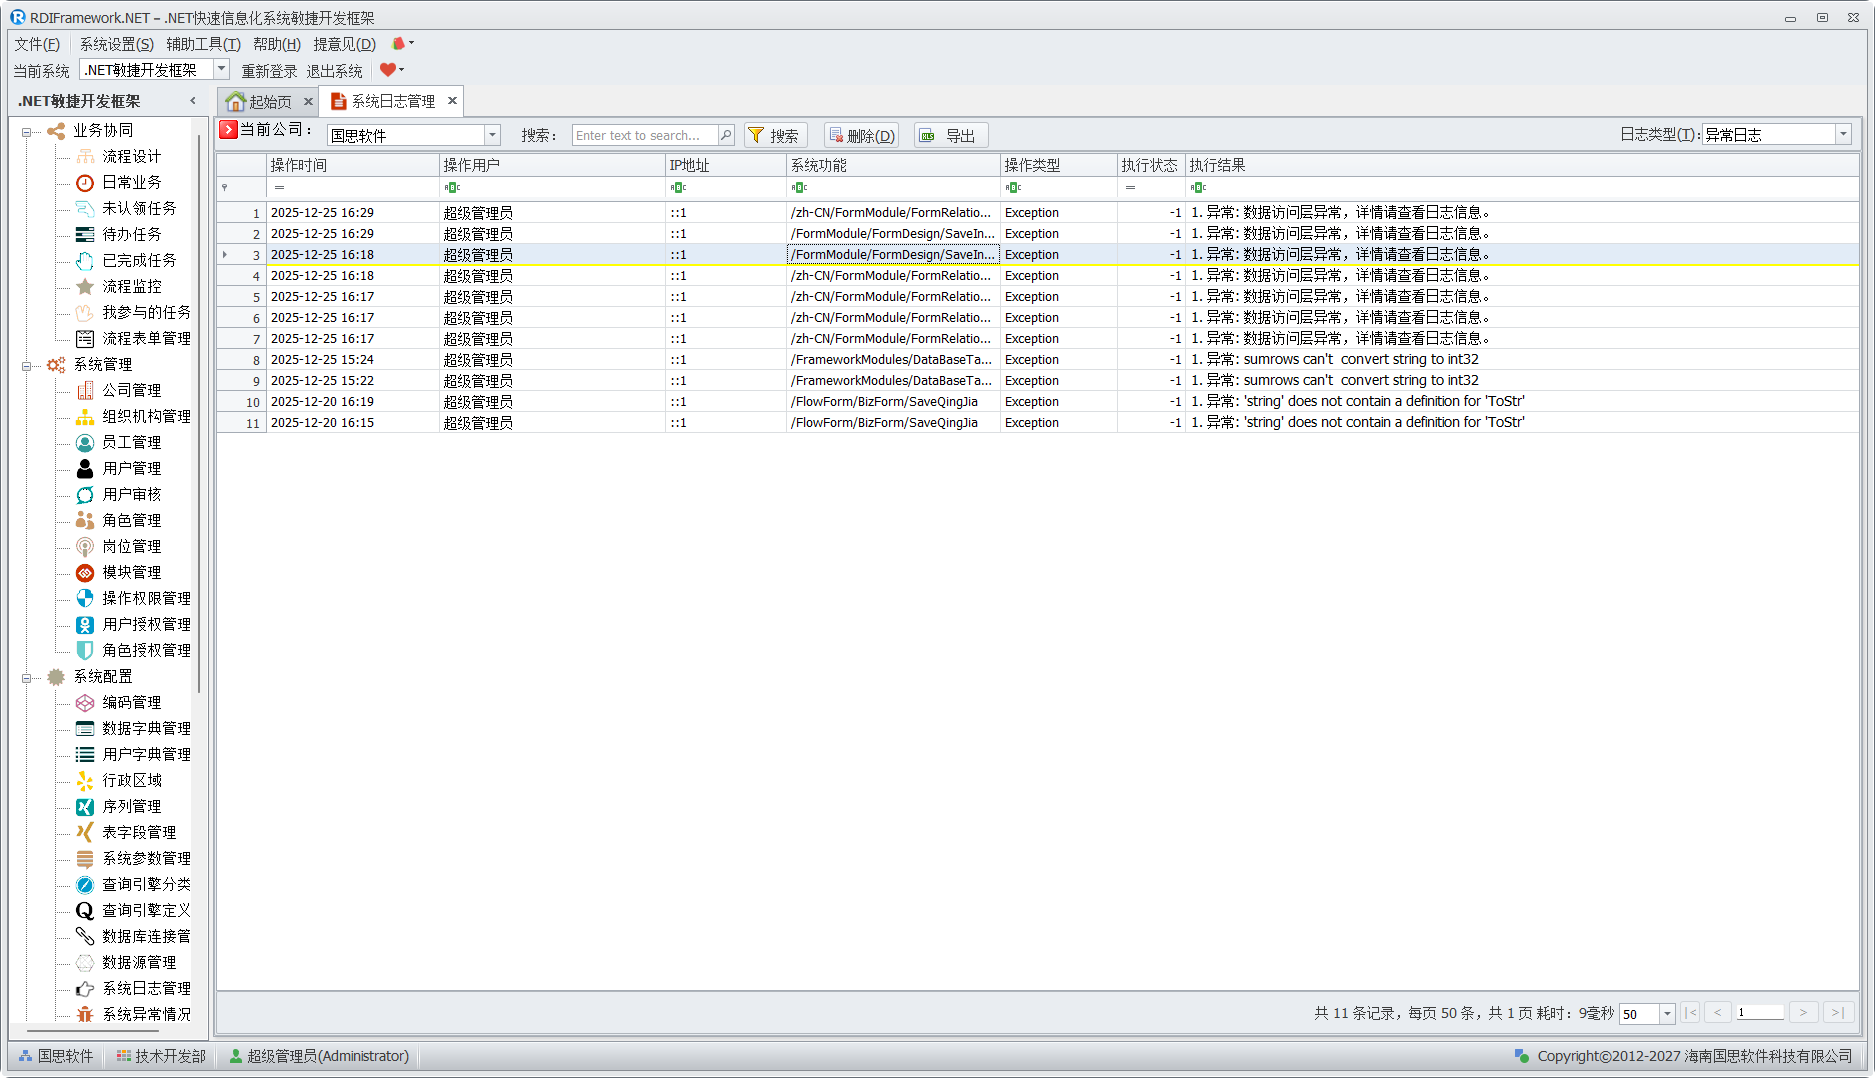Click the 流程监控 star icon

coord(85,287)
